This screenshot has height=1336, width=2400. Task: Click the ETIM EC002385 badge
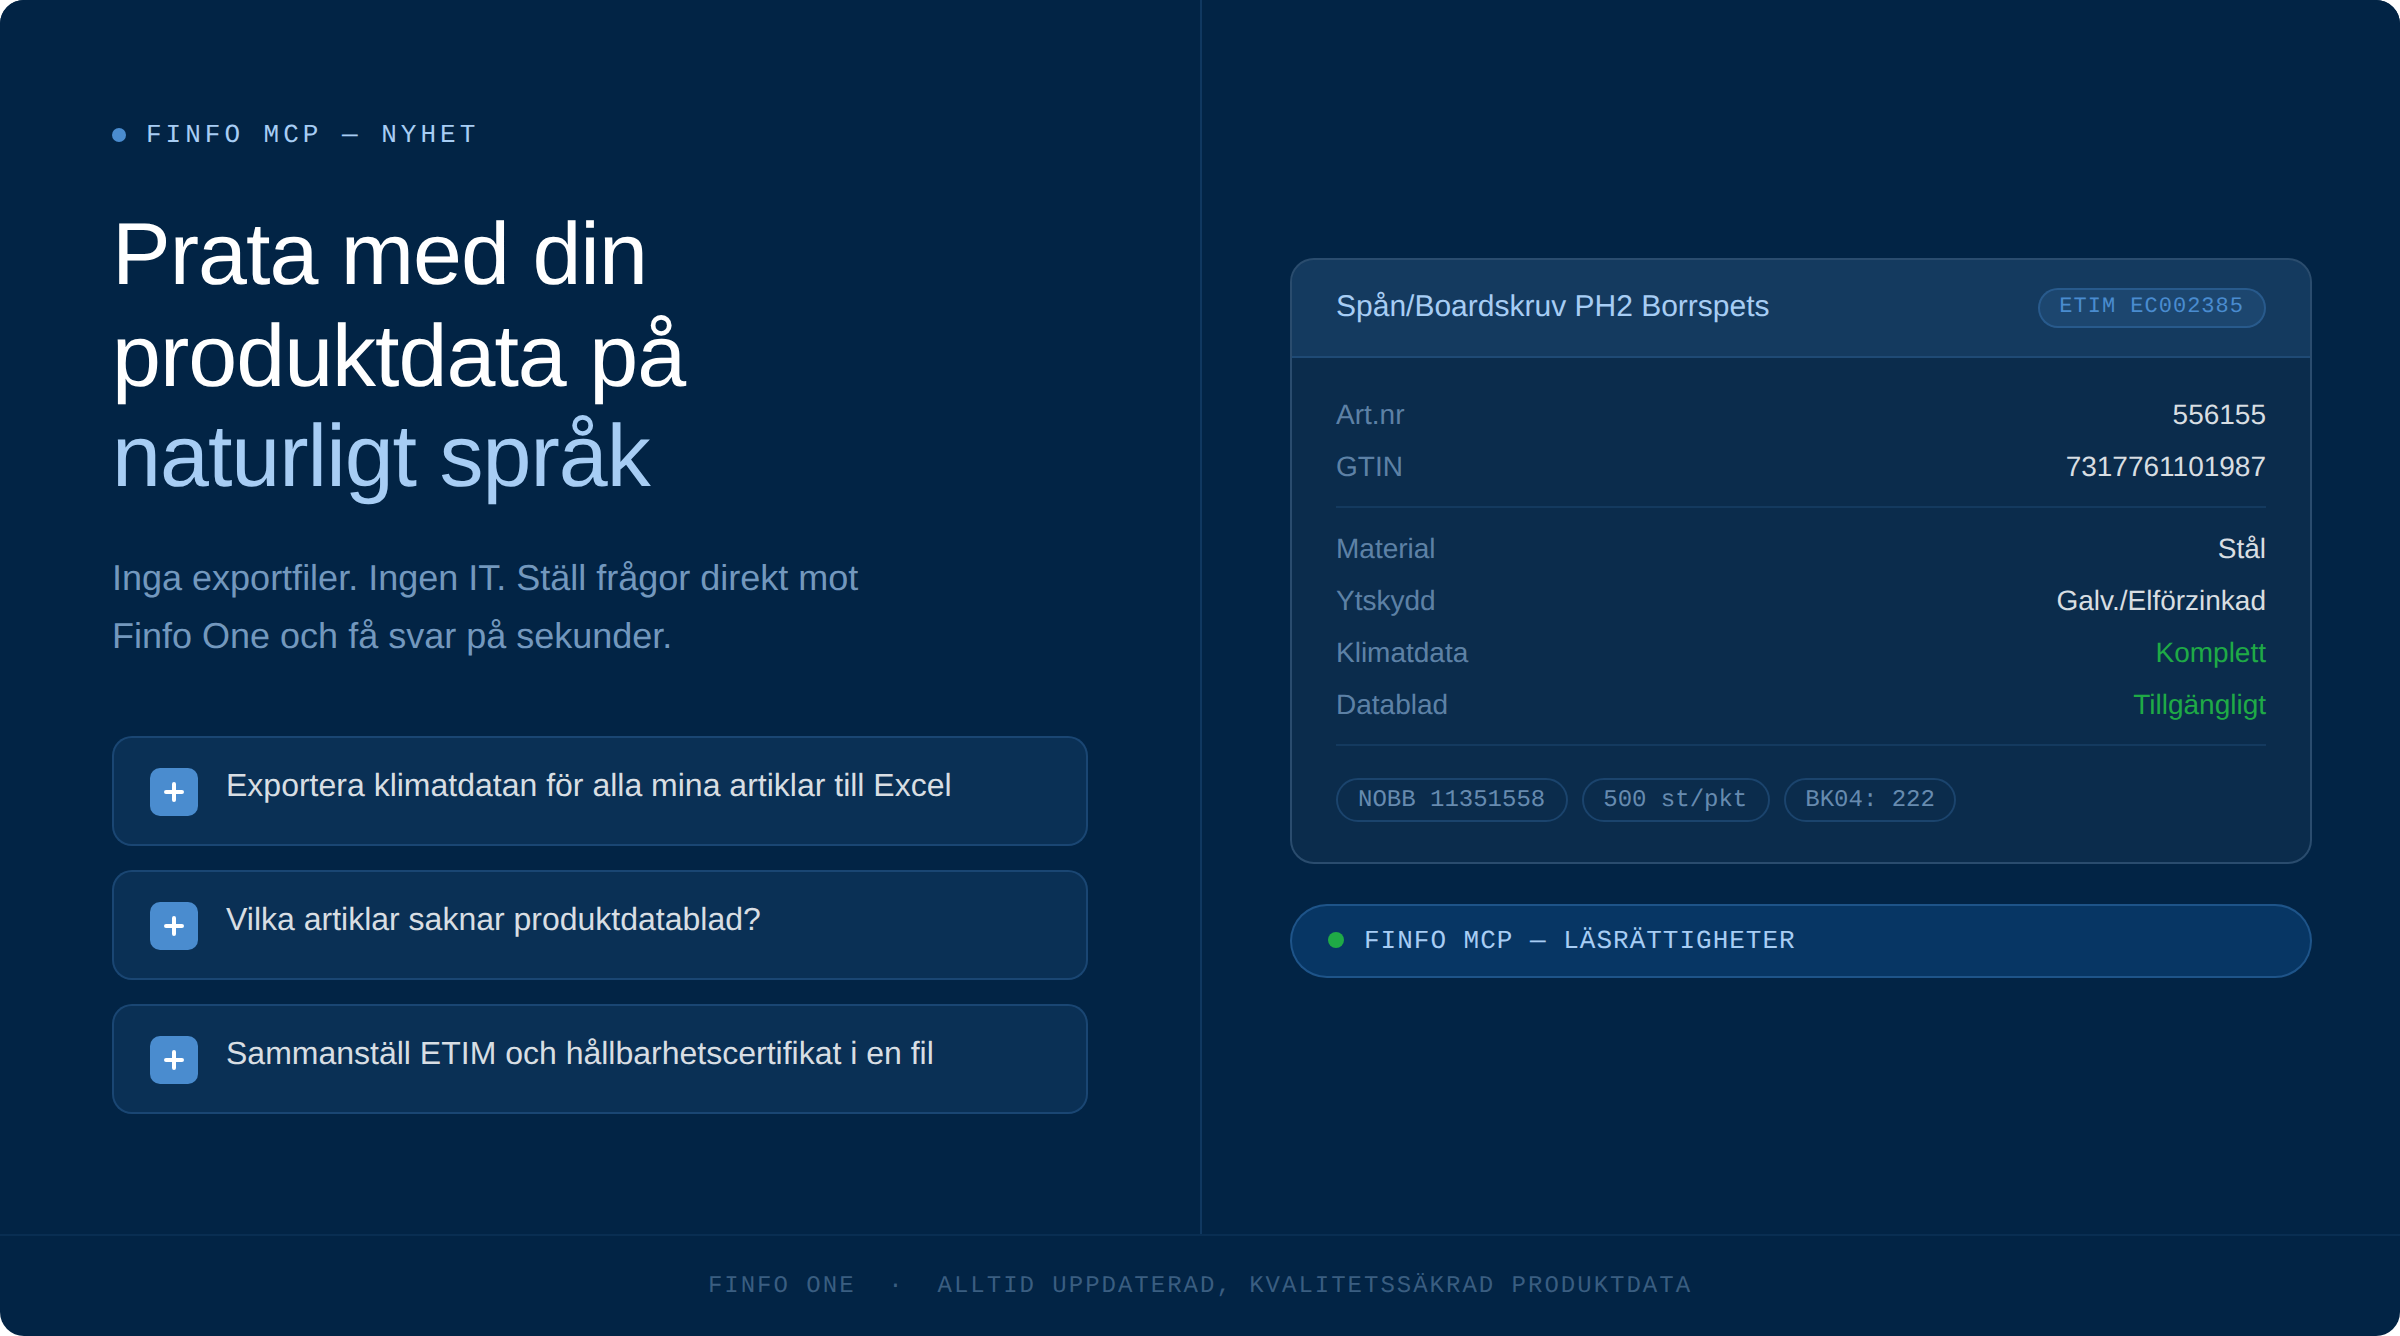click(x=2151, y=306)
